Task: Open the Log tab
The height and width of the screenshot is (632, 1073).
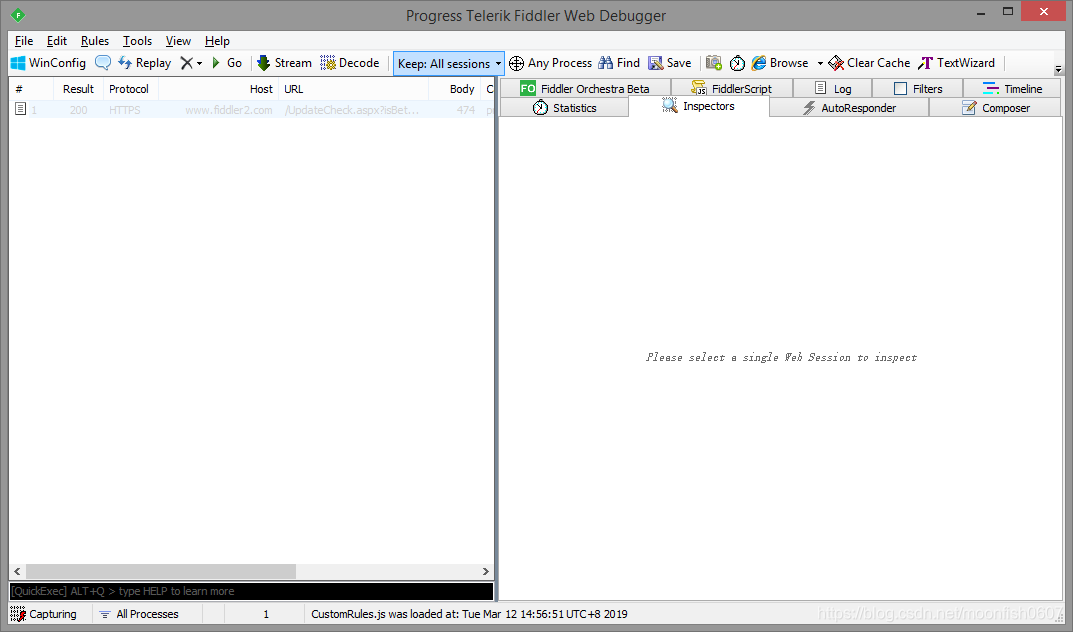Action: (x=833, y=88)
